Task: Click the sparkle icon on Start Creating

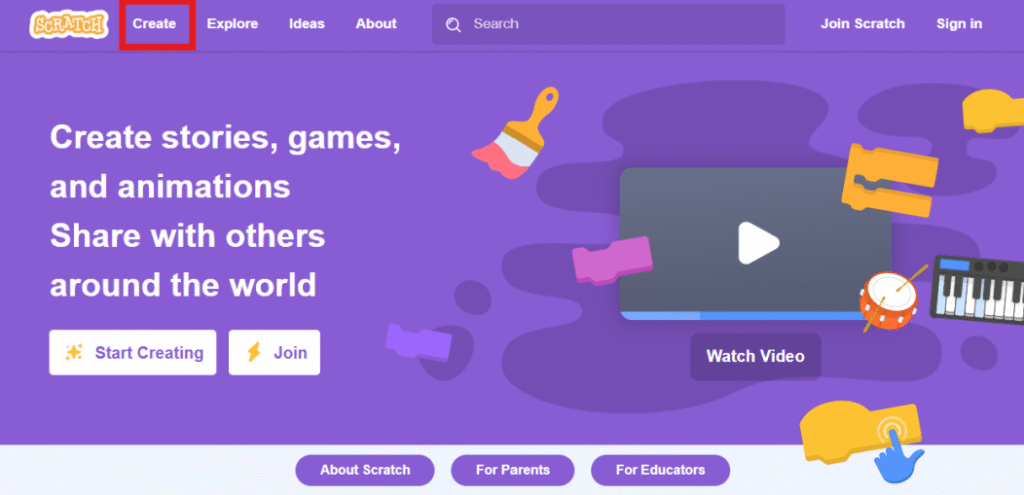Action: coord(74,353)
